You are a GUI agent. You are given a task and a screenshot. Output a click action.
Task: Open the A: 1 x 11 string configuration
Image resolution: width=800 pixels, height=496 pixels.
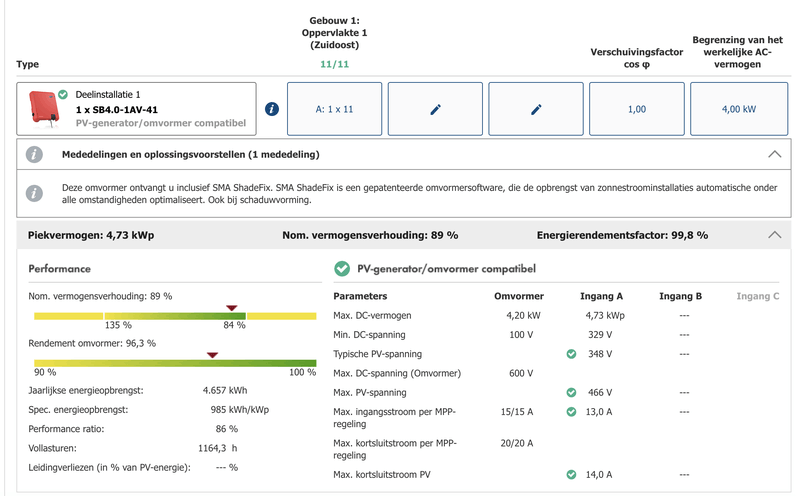click(x=334, y=110)
